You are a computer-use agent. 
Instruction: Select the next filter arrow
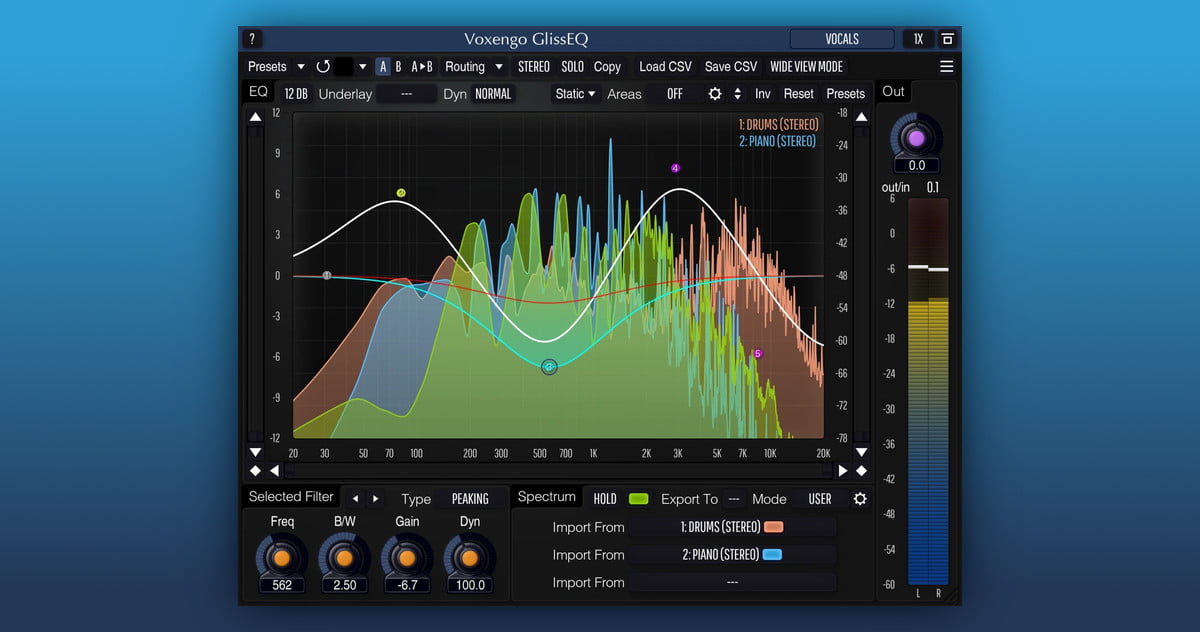pos(376,499)
